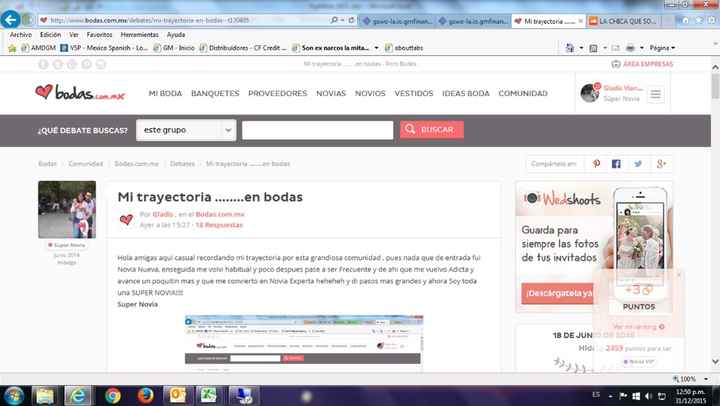Click the user profile avatar in header

589,93
